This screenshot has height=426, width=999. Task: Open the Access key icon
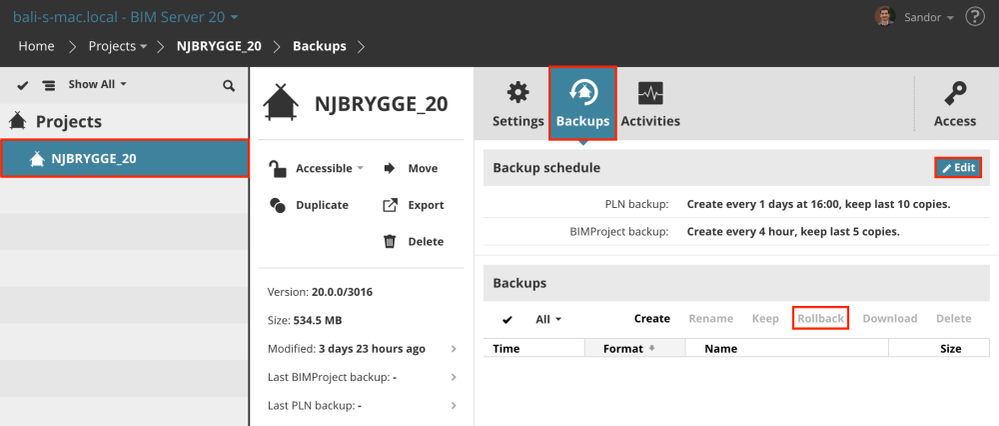click(954, 104)
